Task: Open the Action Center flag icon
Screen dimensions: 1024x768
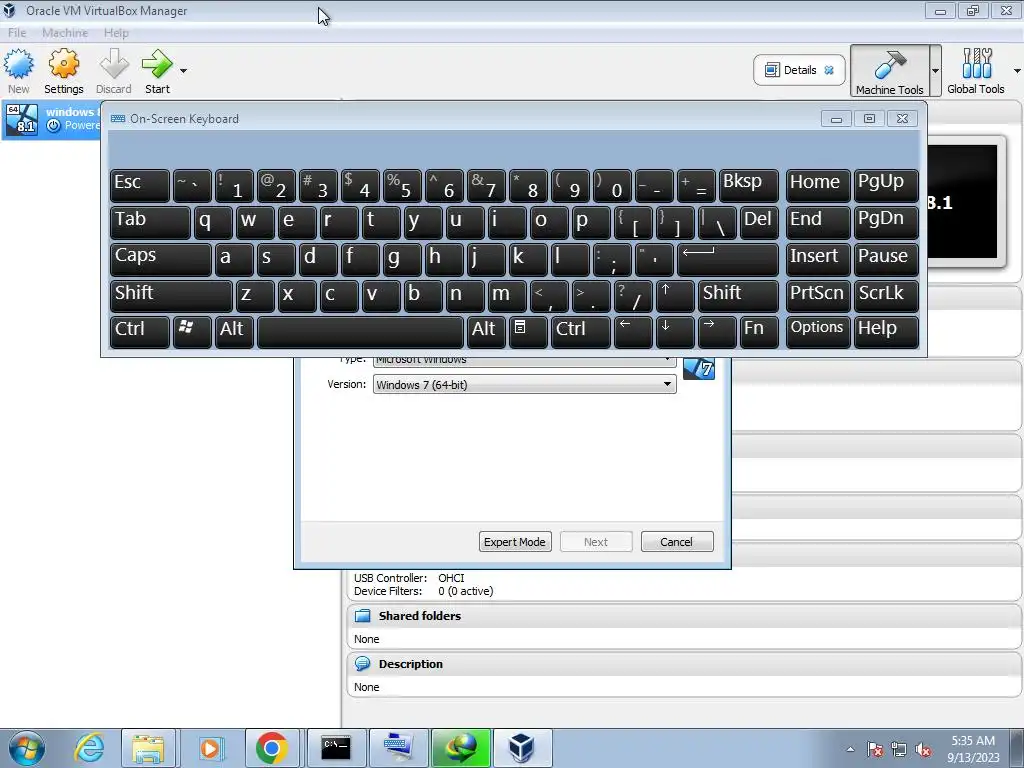Action: click(x=874, y=749)
